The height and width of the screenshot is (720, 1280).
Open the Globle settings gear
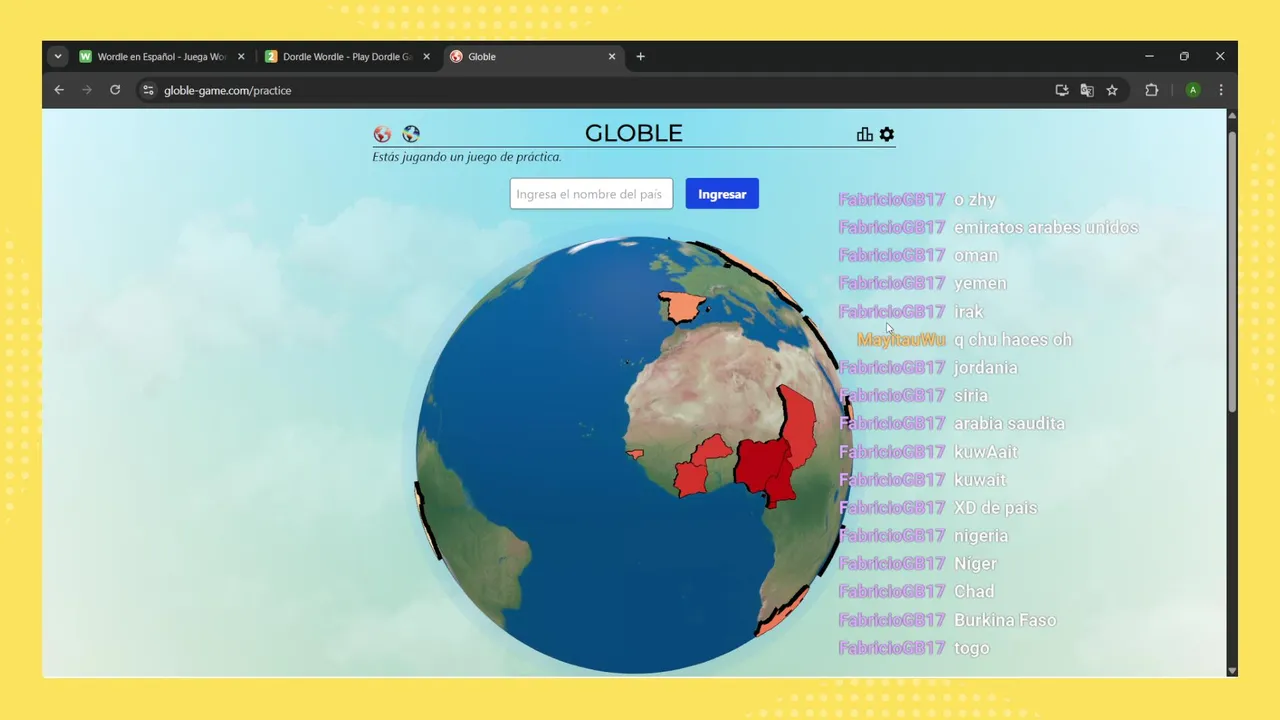point(887,134)
